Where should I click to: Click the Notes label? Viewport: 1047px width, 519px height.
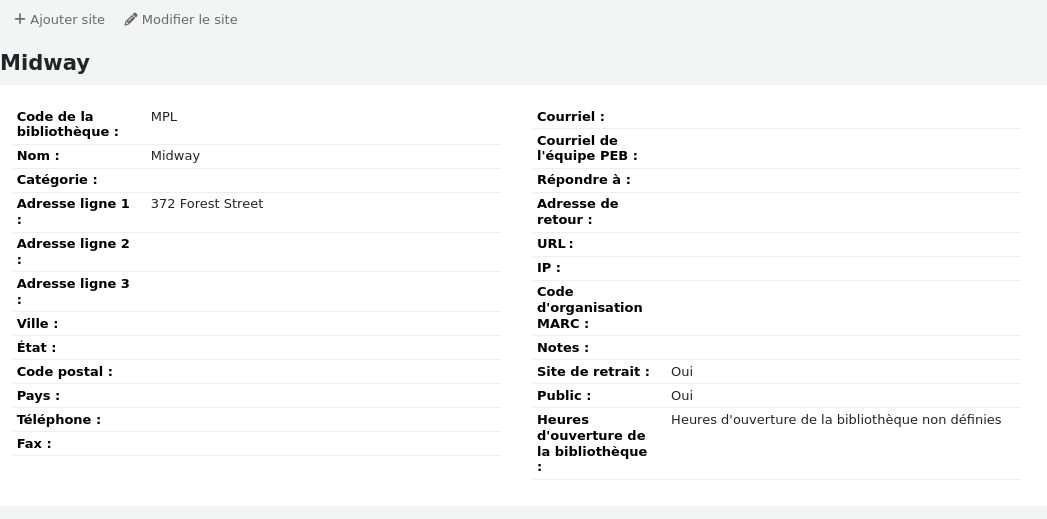(563, 348)
